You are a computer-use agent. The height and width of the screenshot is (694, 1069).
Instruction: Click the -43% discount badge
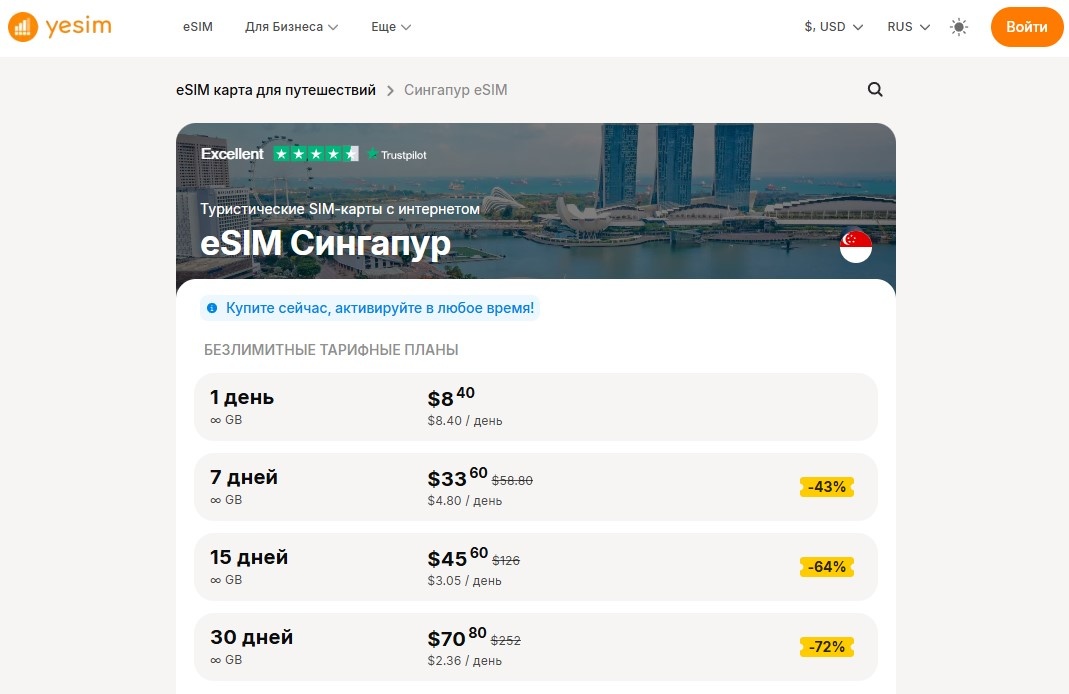coord(827,487)
